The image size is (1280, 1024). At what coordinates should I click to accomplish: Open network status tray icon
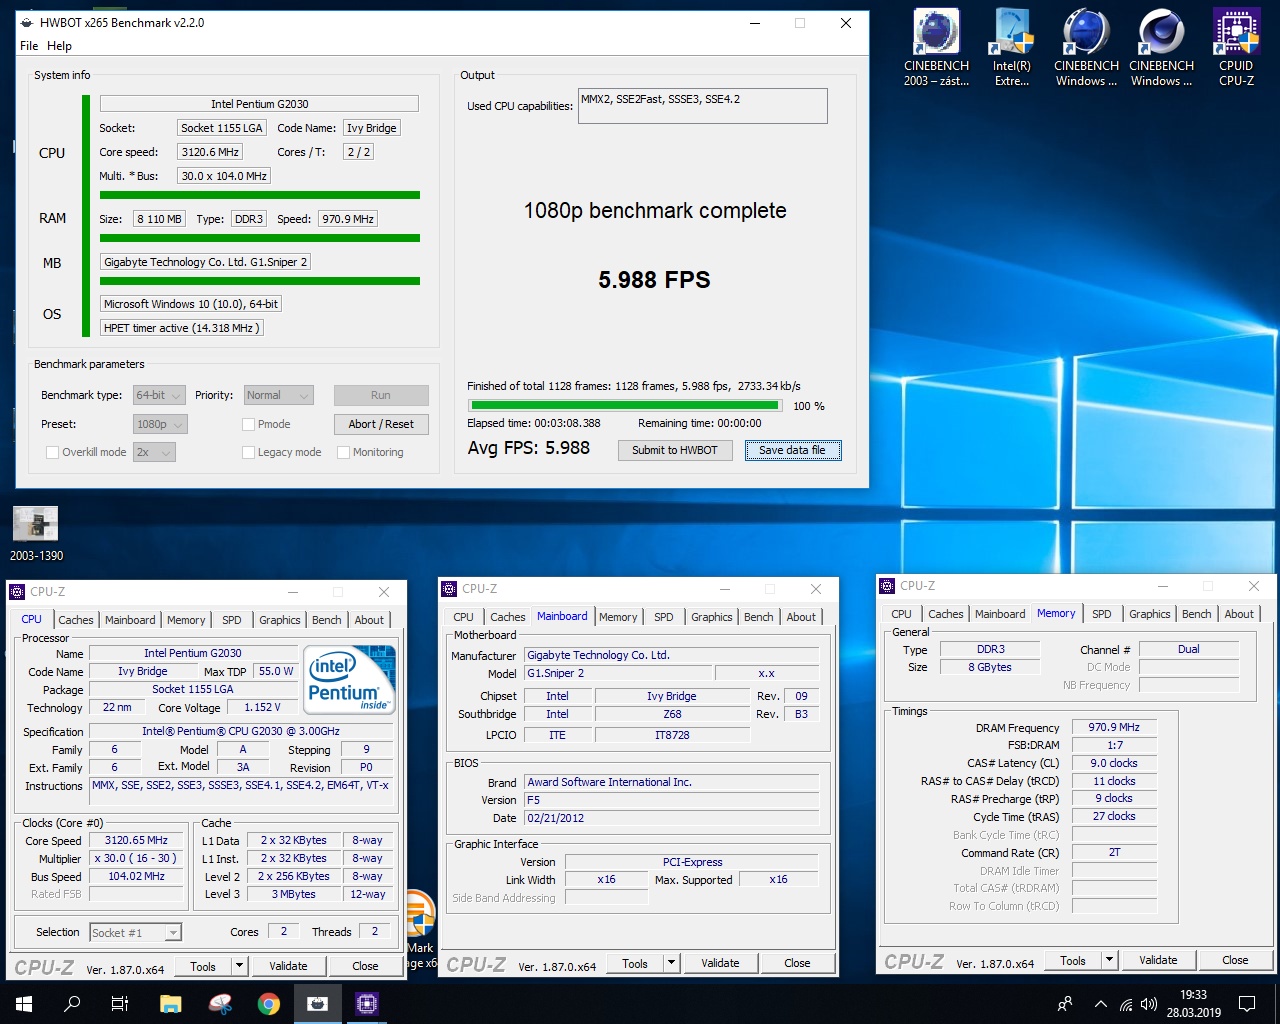point(1126,1004)
